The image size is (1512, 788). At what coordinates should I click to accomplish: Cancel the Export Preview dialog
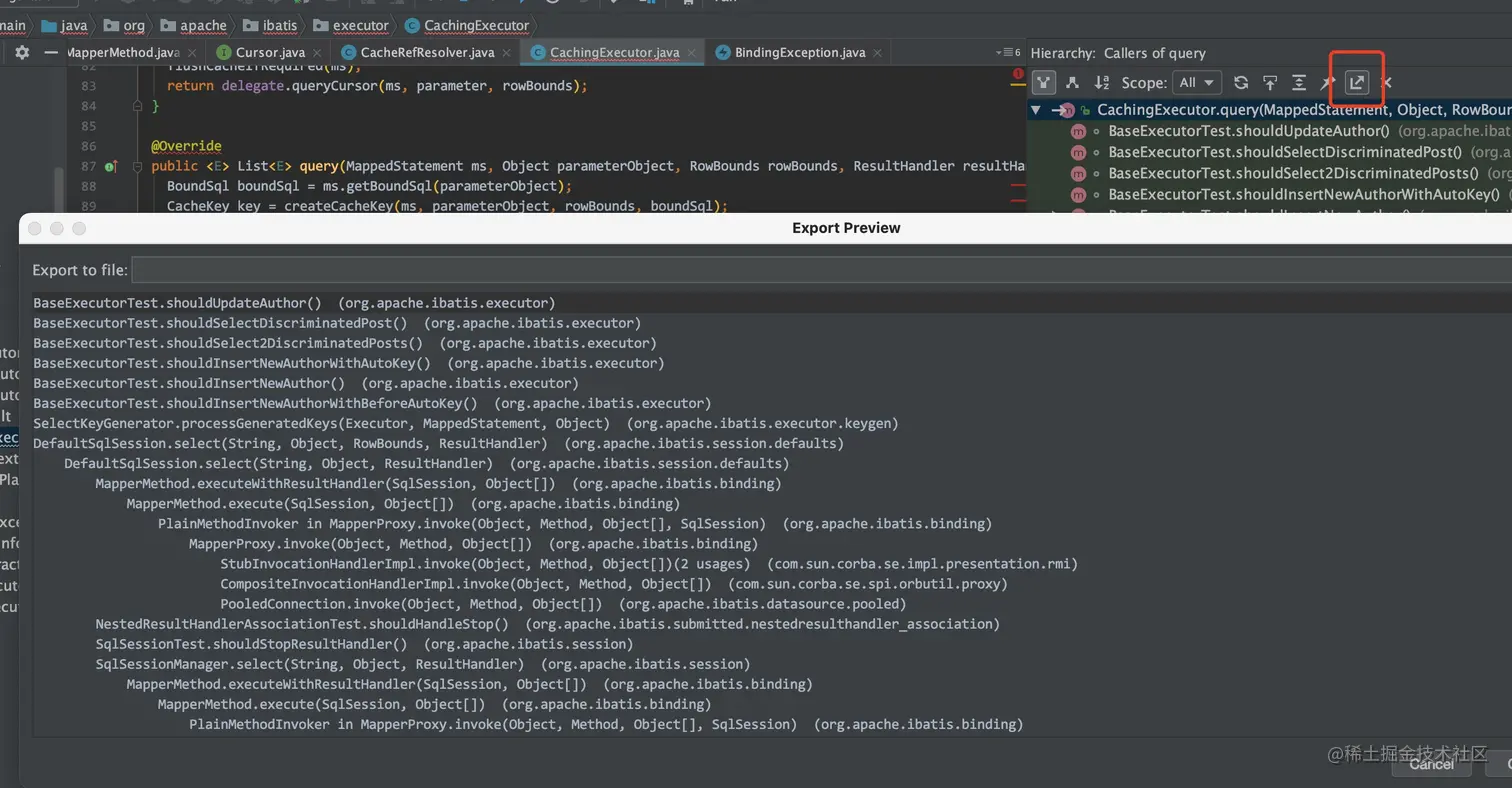tap(1431, 764)
